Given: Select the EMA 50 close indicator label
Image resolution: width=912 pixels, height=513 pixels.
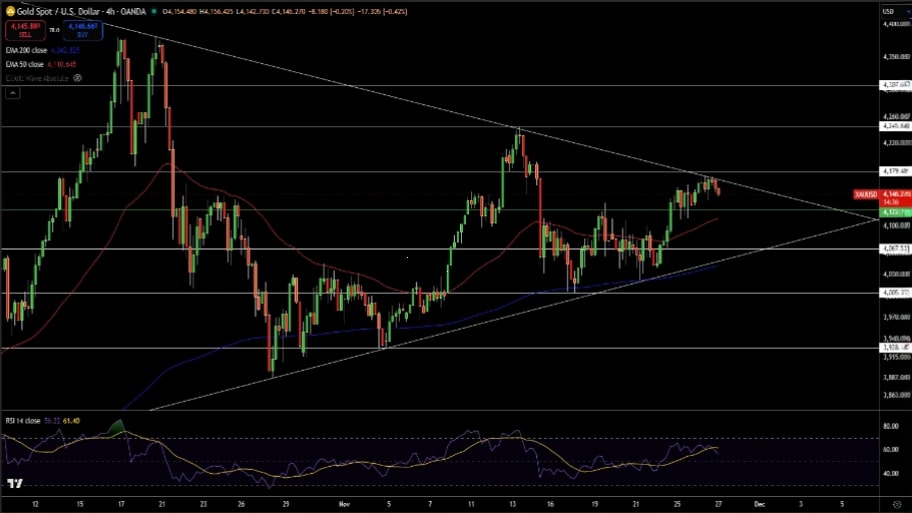Looking at the screenshot, I should [27, 62].
